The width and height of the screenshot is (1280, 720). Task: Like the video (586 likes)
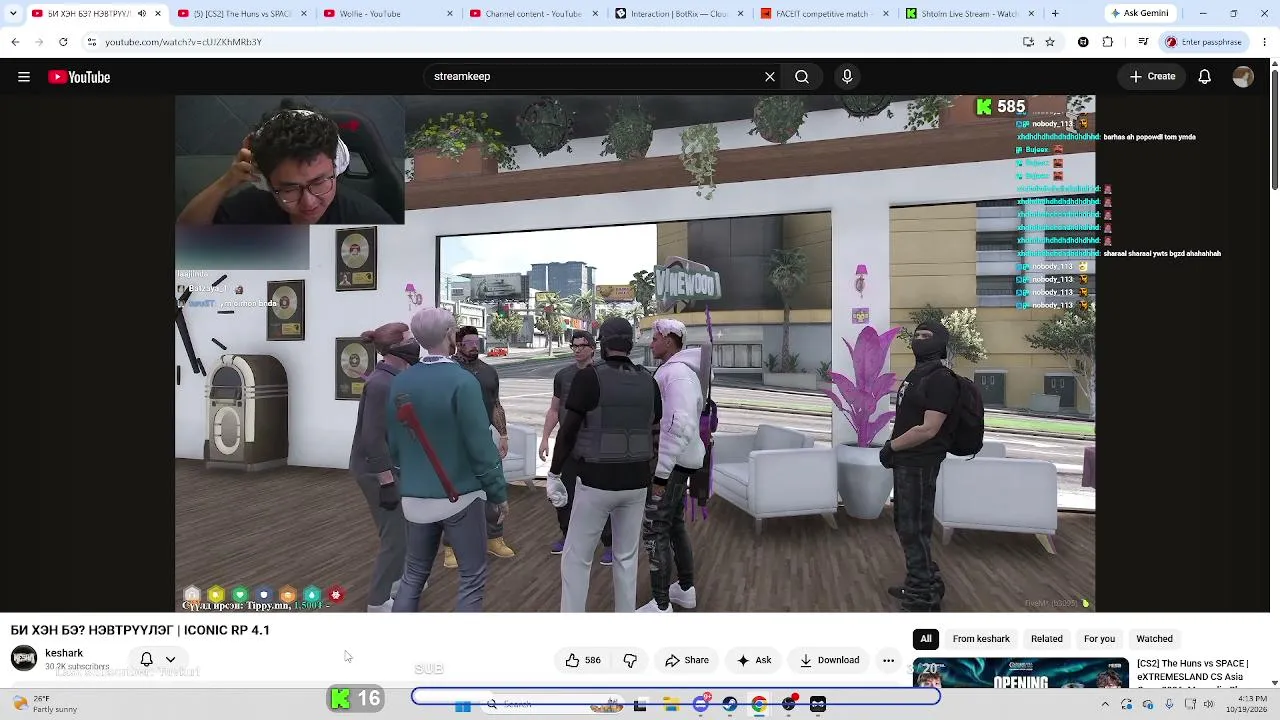(x=583, y=660)
